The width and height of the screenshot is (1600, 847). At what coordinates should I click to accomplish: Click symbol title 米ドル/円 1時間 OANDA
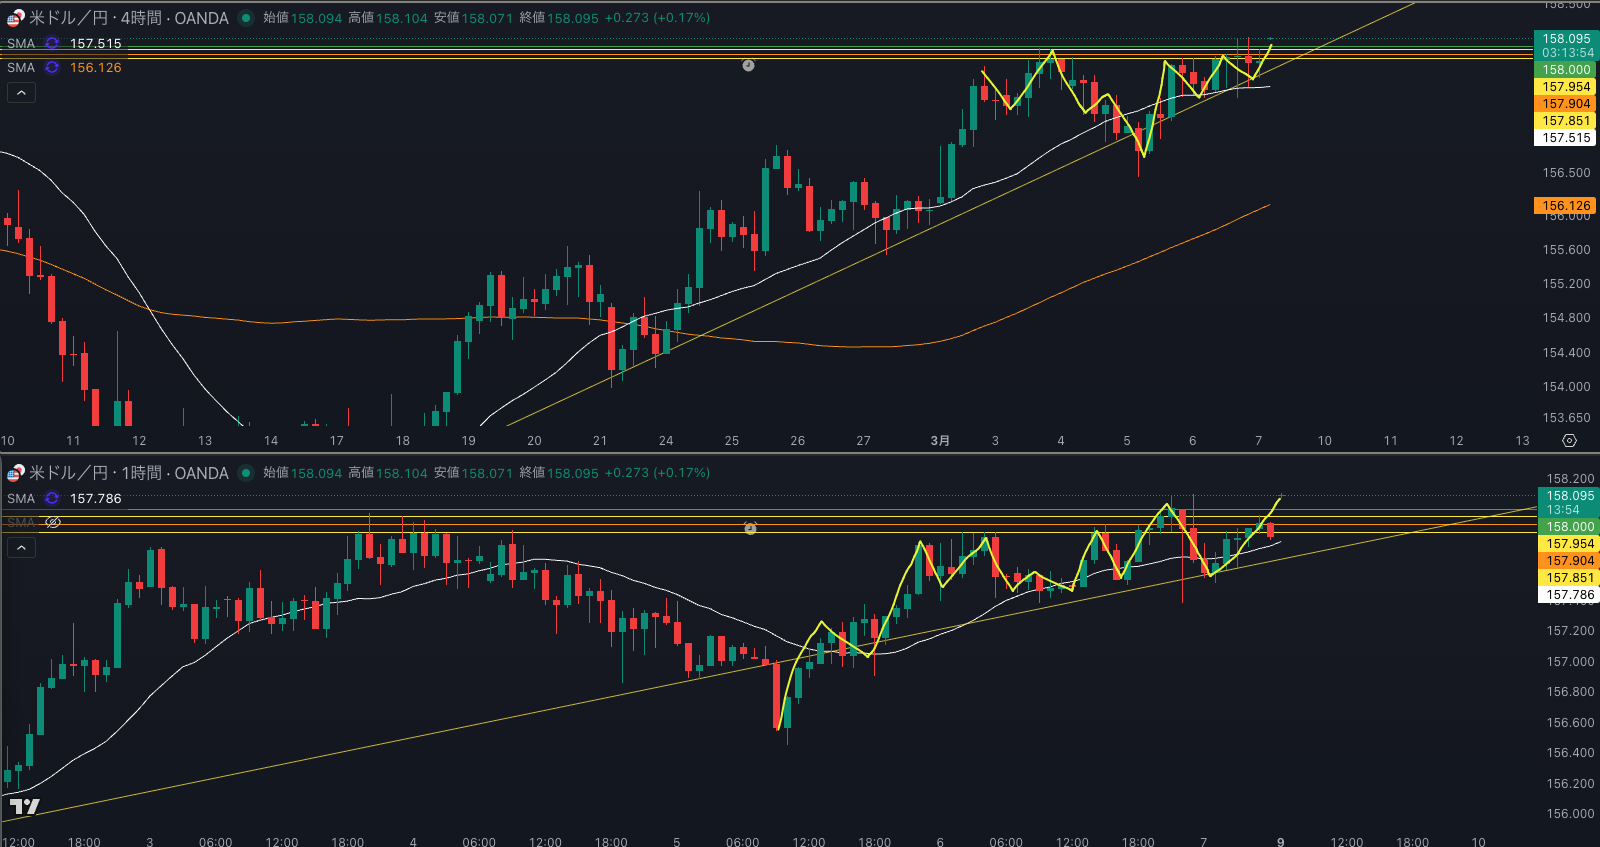tap(129, 473)
